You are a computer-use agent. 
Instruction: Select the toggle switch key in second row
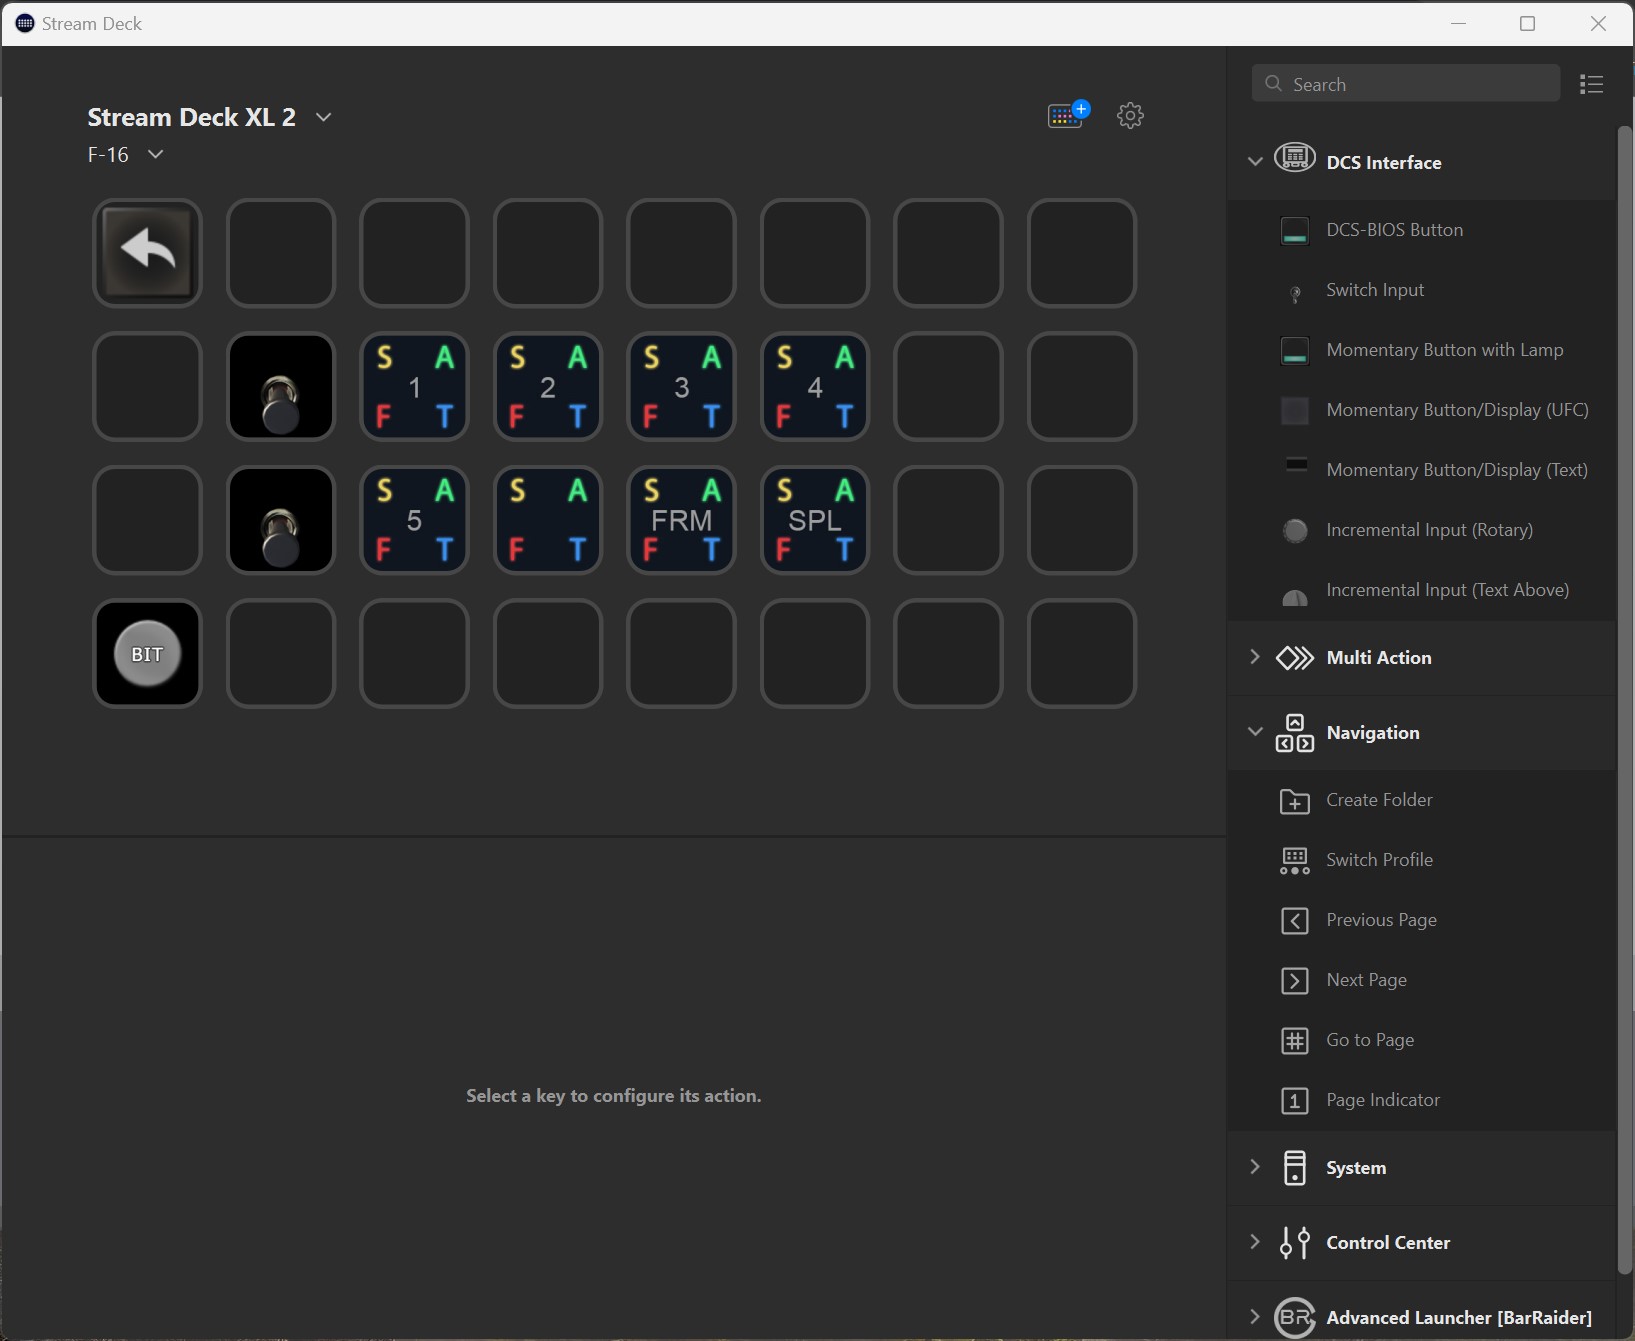click(281, 387)
